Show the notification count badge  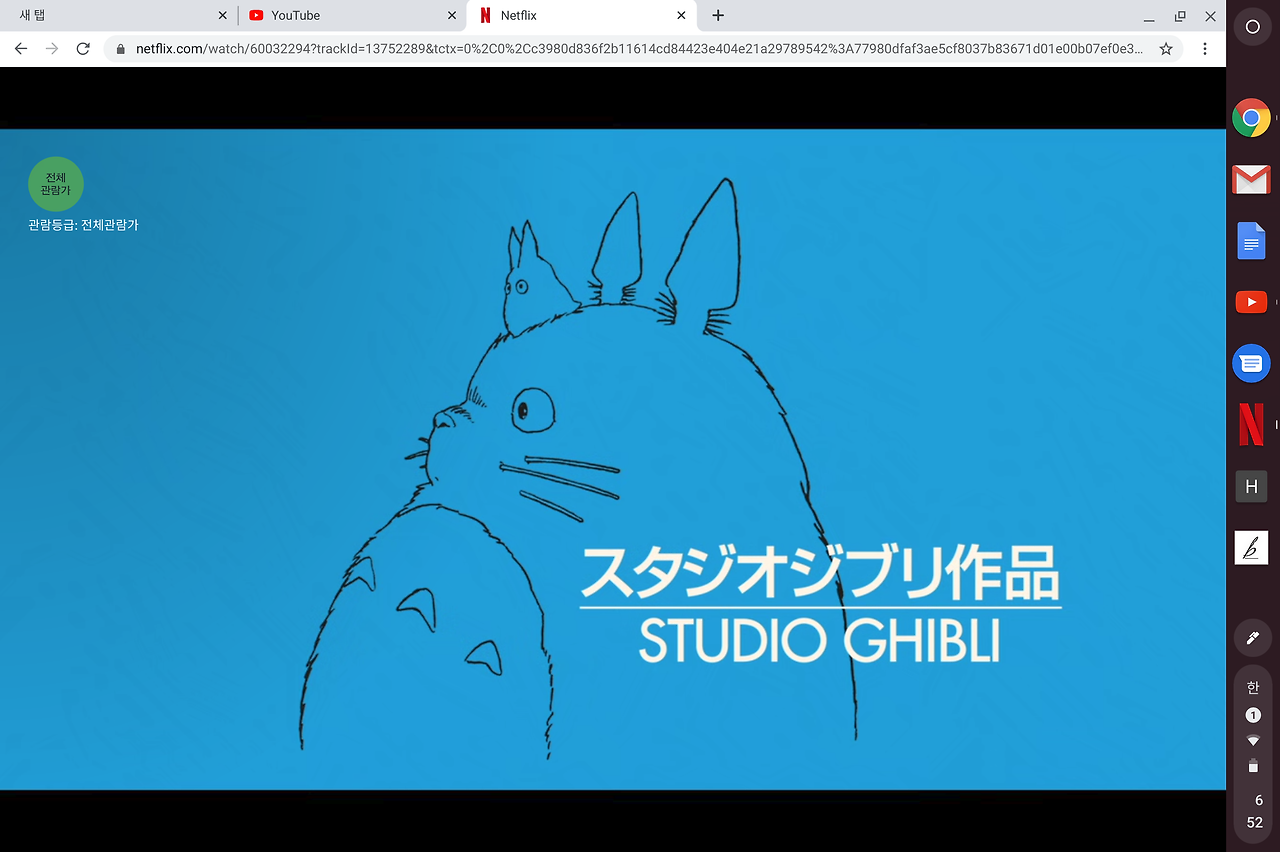(1253, 715)
